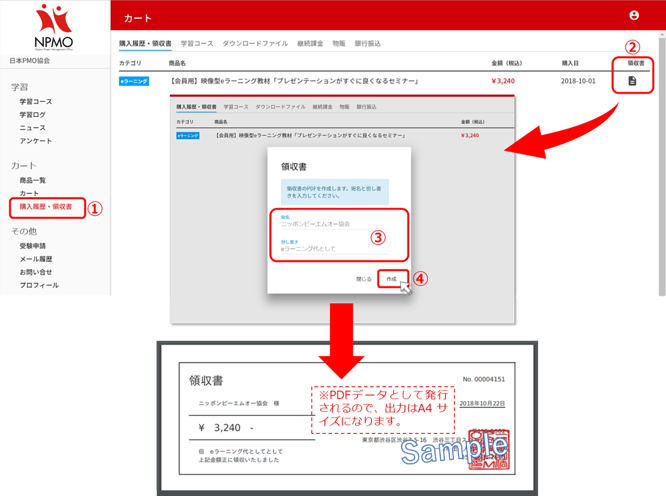The height and width of the screenshot is (496, 666).
Task: Open アンケート in the sidebar
Action: [36, 141]
